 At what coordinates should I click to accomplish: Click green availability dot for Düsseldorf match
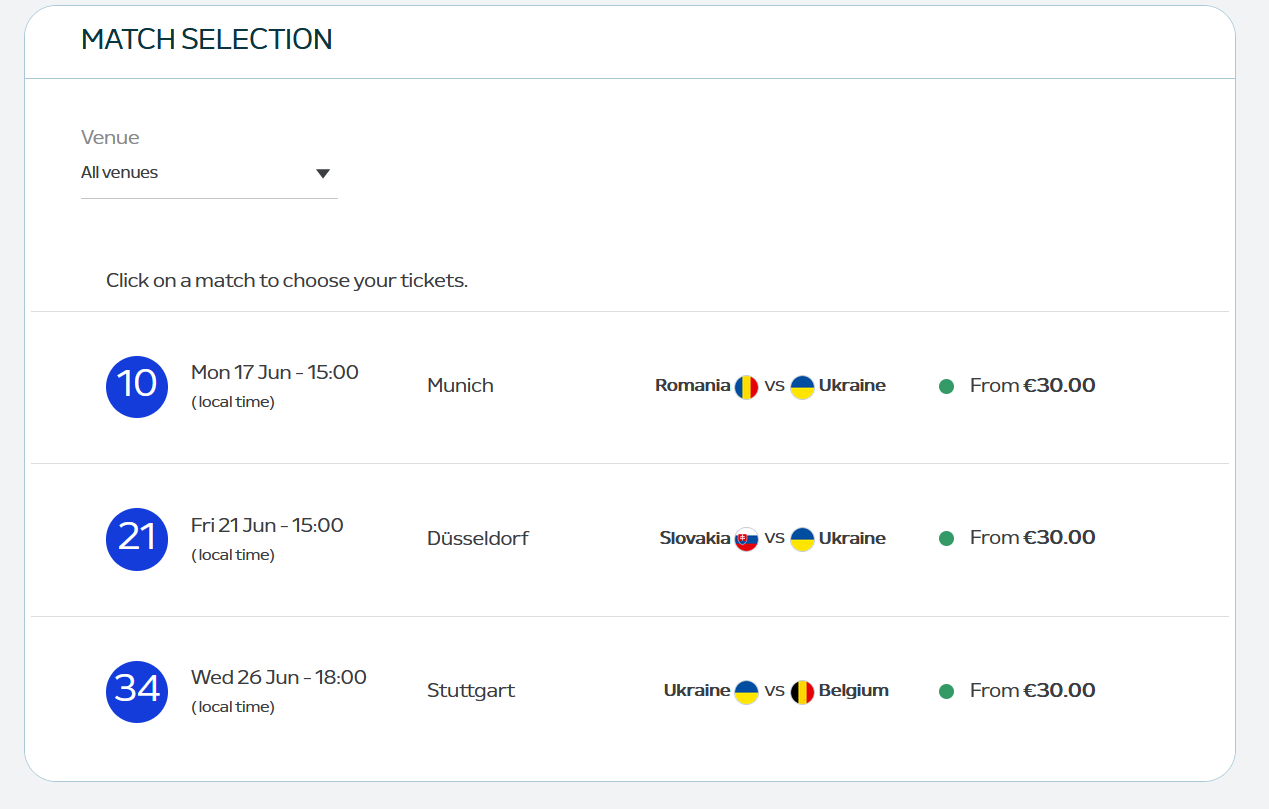(x=946, y=538)
